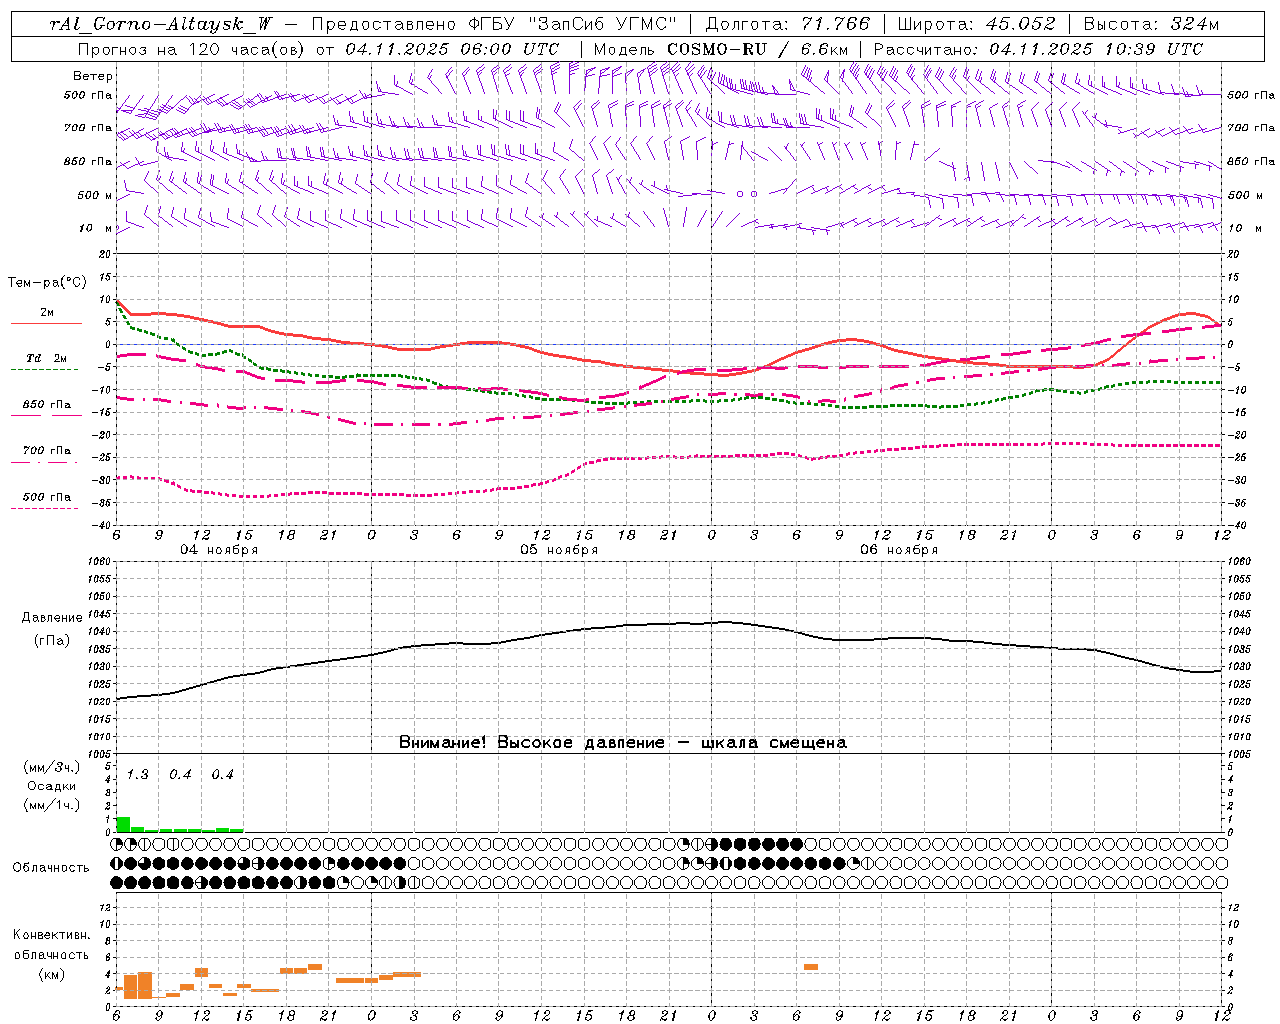Click the left '1060' pressure axis label
Image resolution: width=1280 pixels, height=1024 pixels.
pos(101,562)
